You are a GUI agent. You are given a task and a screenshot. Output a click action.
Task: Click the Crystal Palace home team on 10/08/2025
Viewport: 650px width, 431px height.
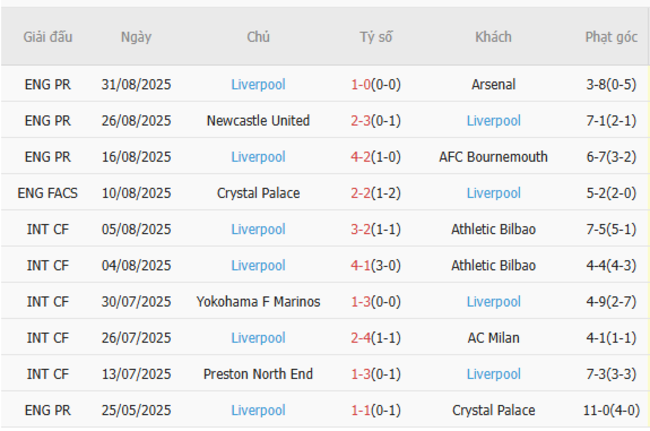(258, 193)
